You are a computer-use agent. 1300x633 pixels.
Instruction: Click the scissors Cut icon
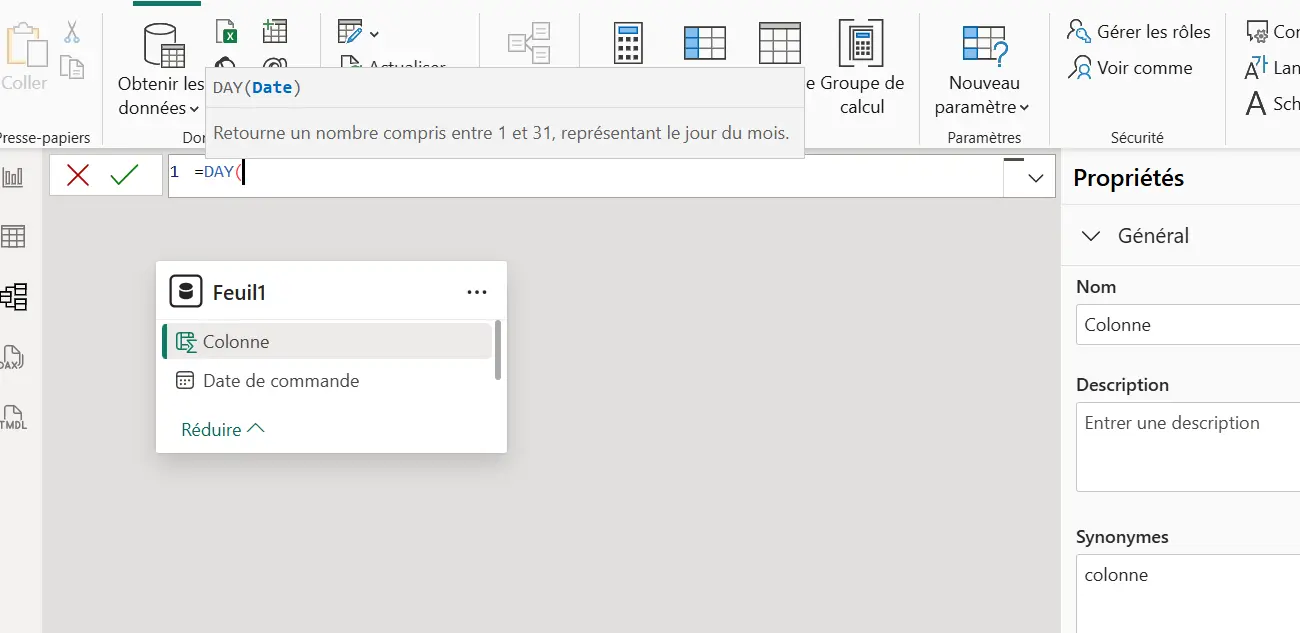72,32
